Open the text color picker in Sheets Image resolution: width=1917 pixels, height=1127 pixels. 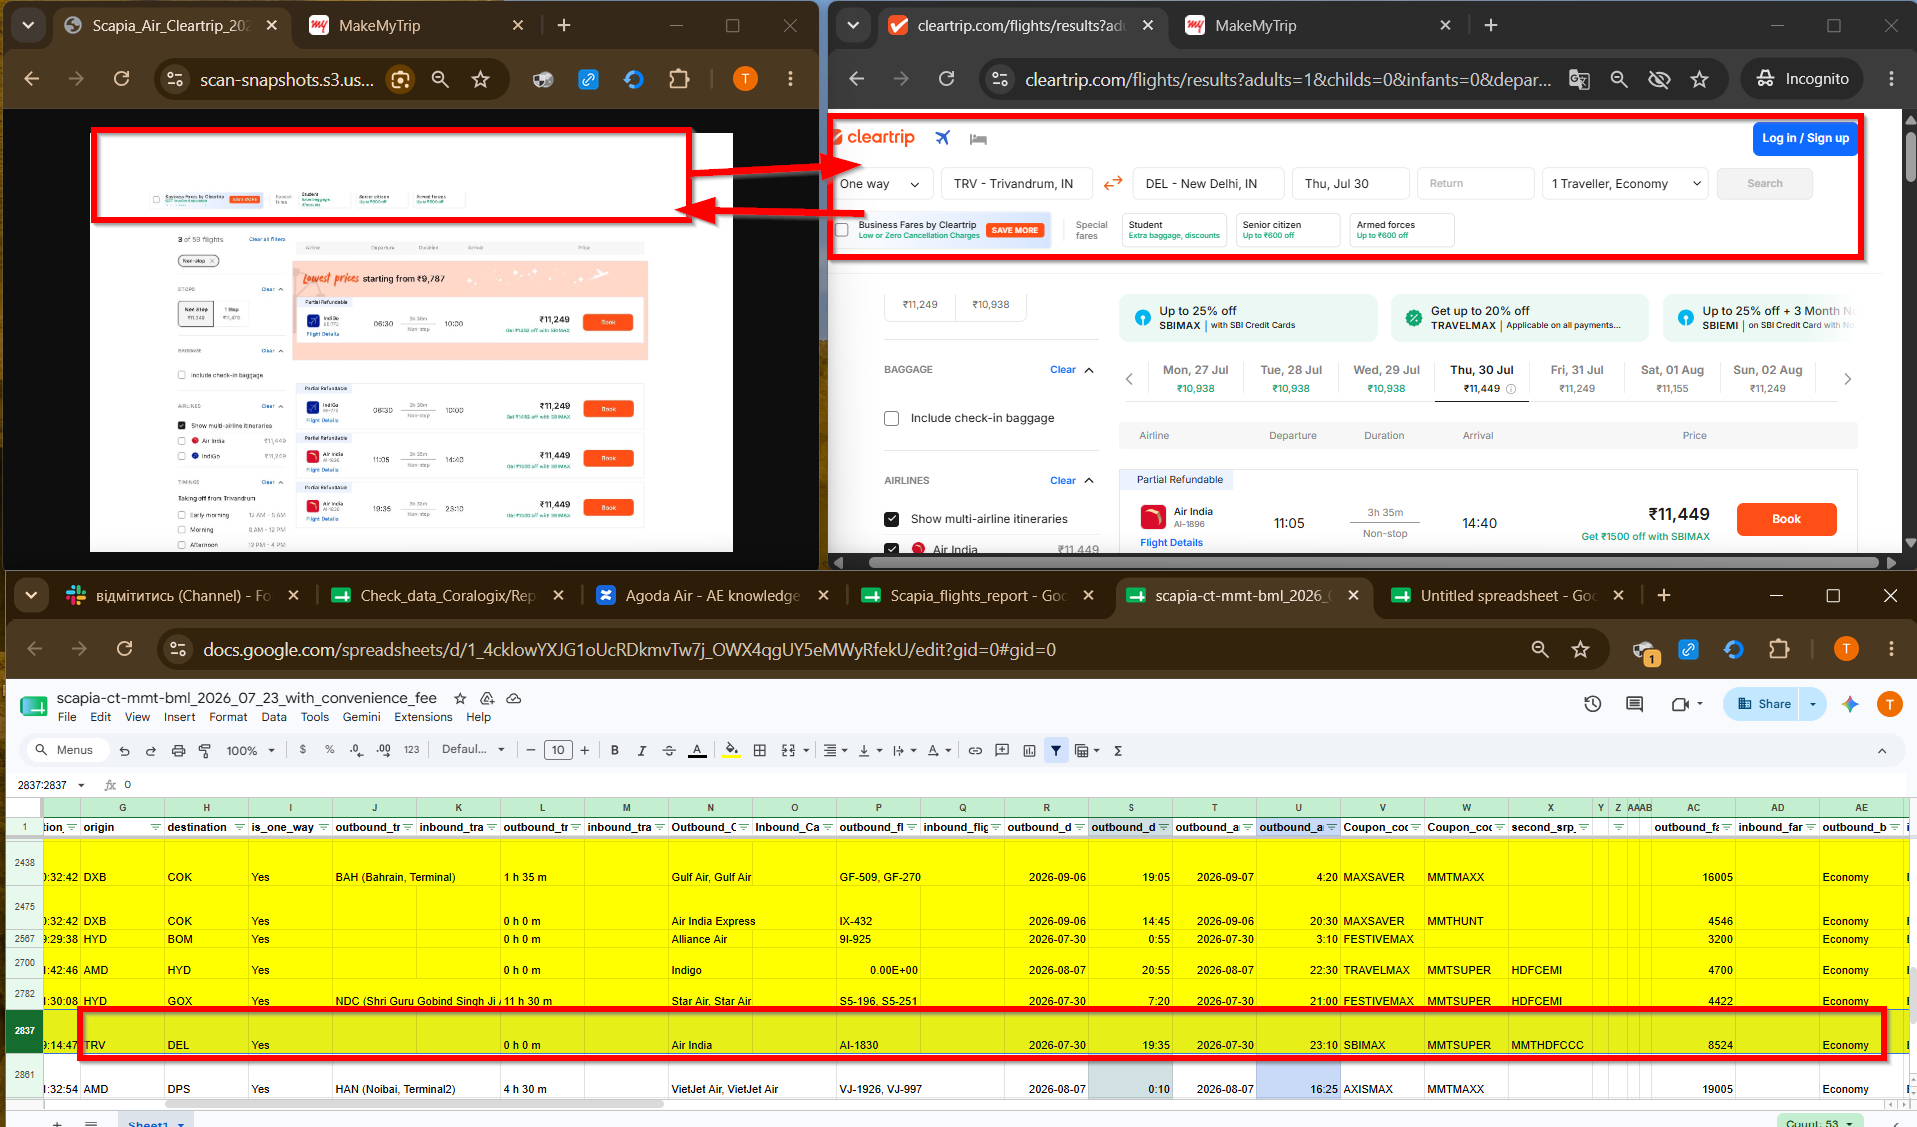[697, 750]
